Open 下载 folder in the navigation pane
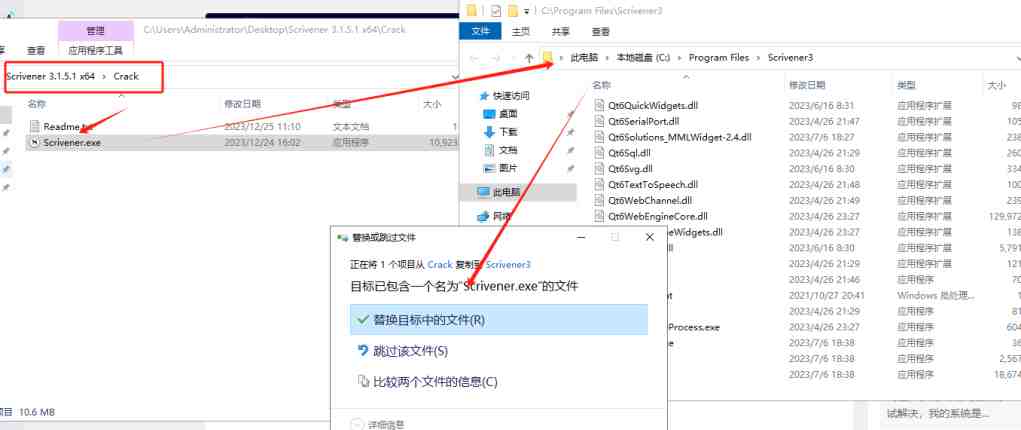The image size is (1021, 430). tap(509, 132)
